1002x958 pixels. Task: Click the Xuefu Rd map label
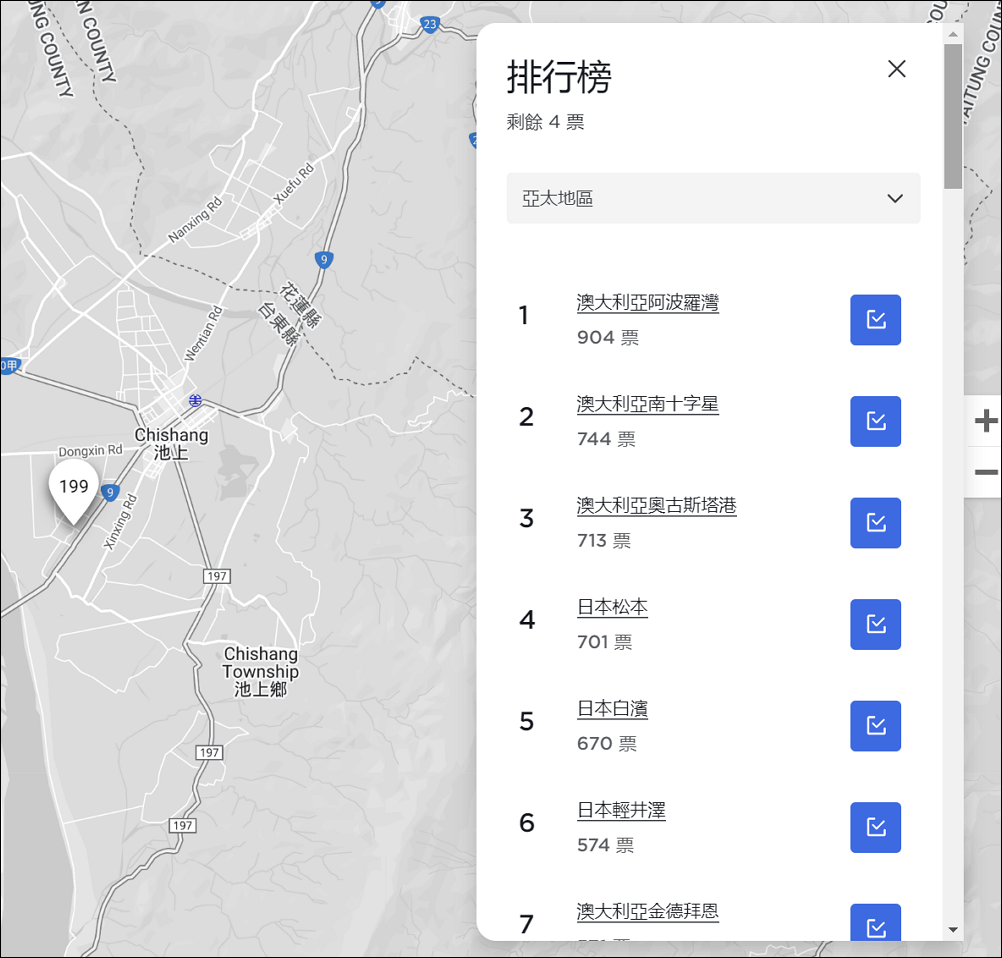coord(294,183)
